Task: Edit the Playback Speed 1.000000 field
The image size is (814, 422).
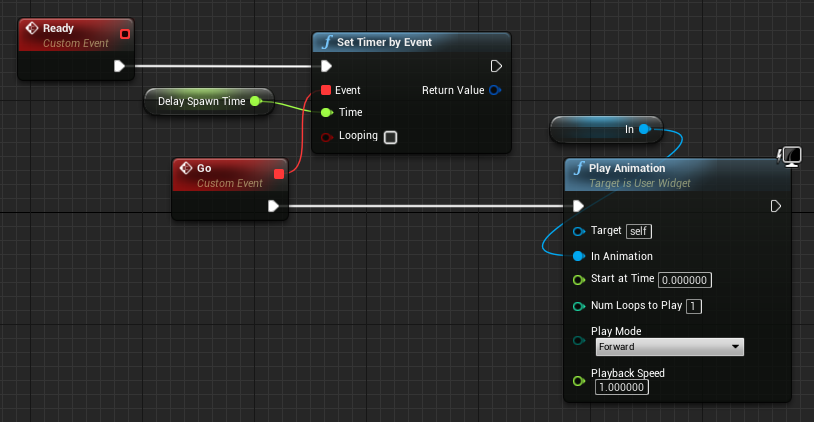Action: [x=621, y=387]
